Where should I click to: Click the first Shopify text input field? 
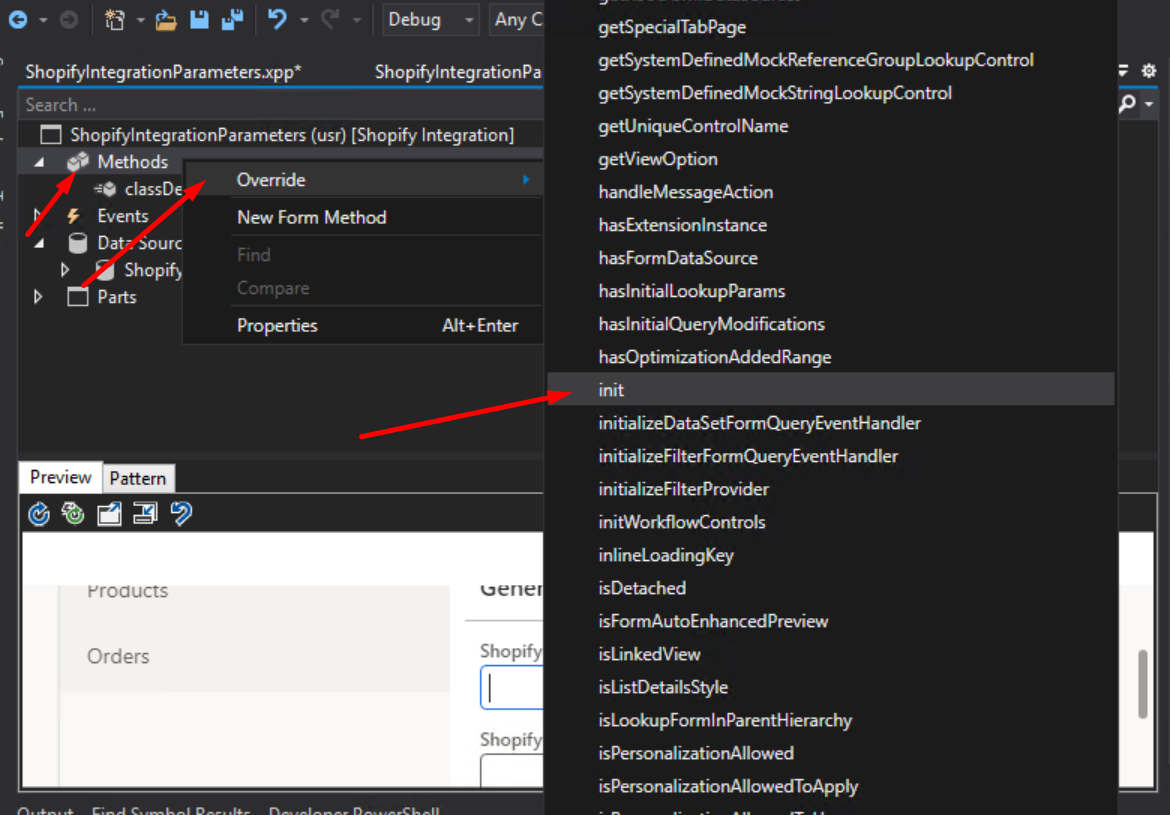[x=513, y=687]
